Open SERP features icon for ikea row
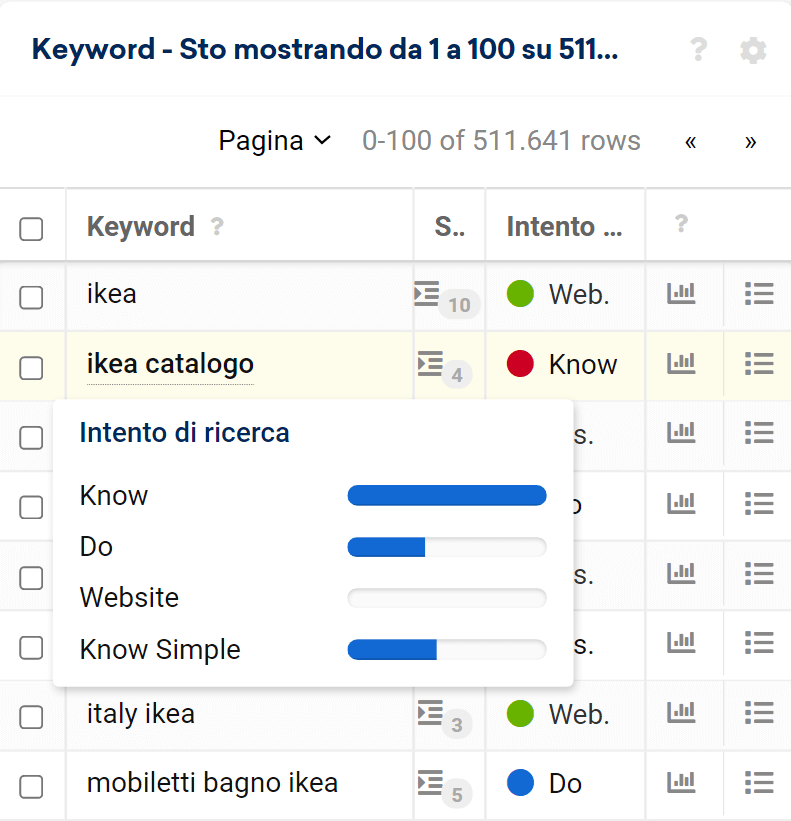Image resolution: width=791 pixels, height=821 pixels. 426,293
